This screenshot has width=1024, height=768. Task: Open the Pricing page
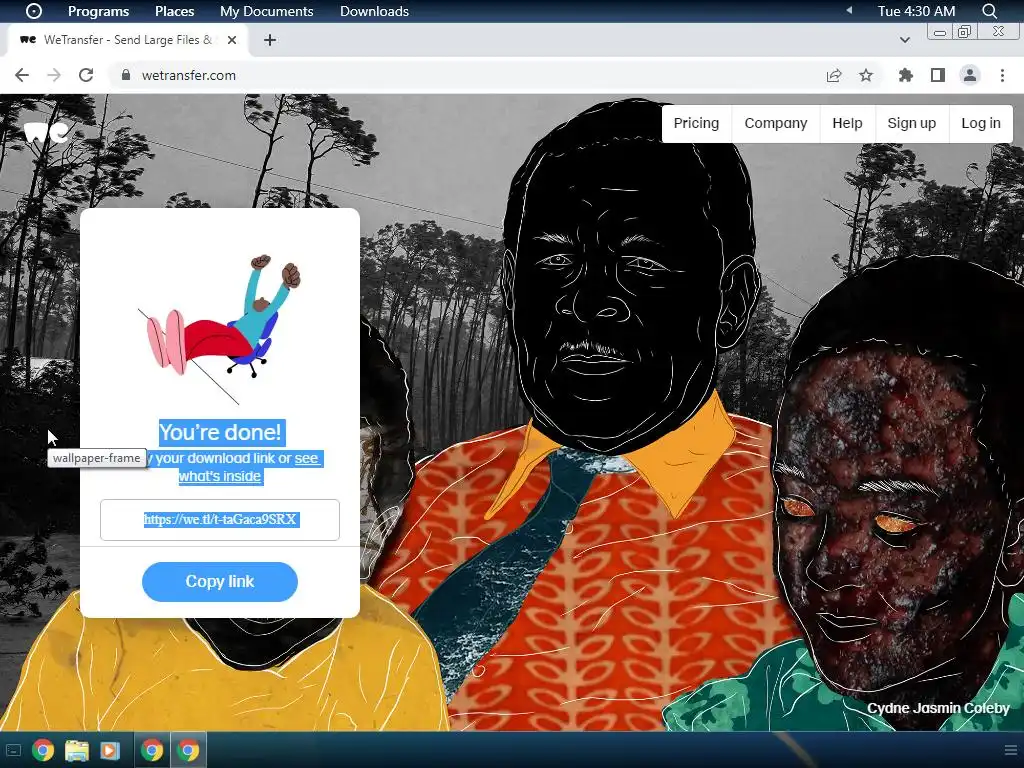696,123
